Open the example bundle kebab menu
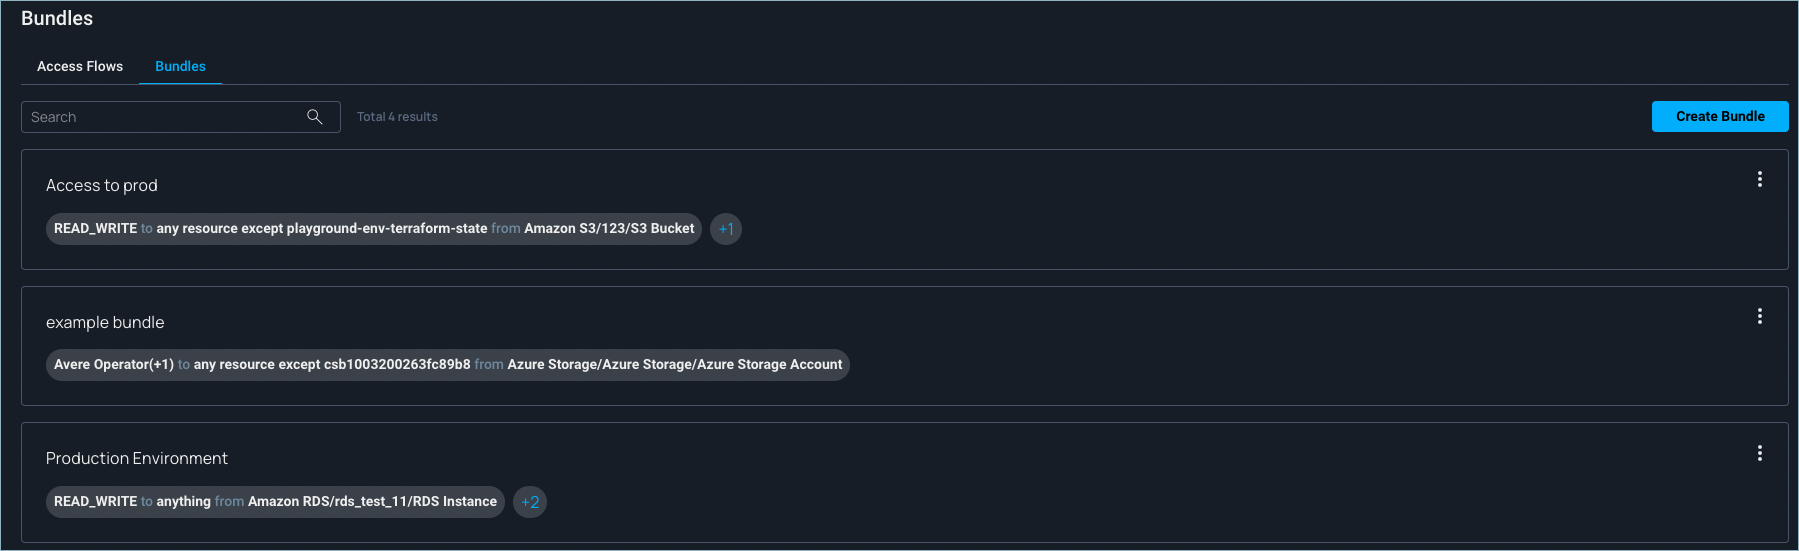1799x551 pixels. (x=1759, y=316)
